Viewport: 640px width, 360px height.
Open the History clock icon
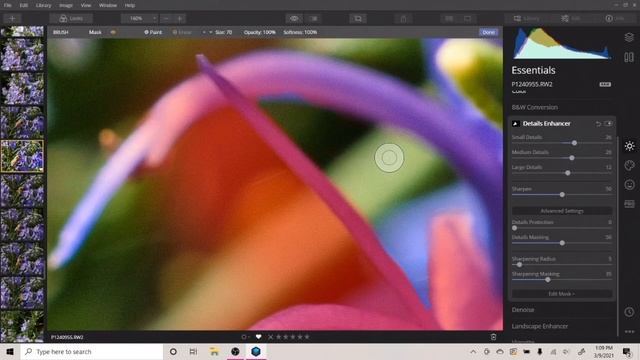click(629, 312)
